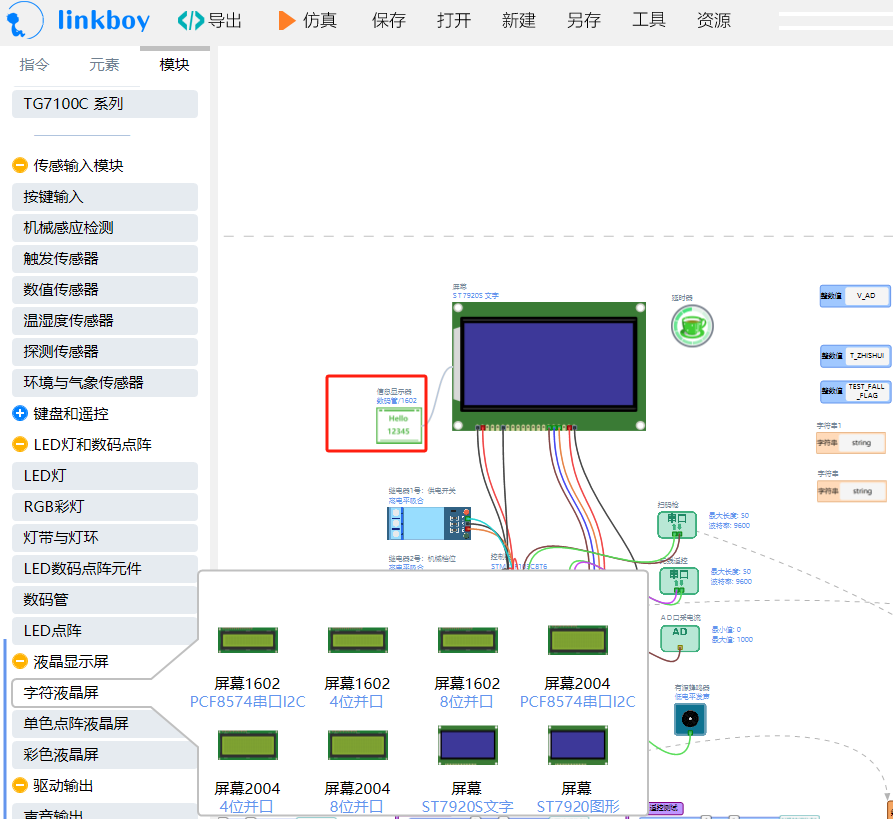Switch to the 元素 tab
Viewport: 893px width, 819px height.
click(104, 64)
